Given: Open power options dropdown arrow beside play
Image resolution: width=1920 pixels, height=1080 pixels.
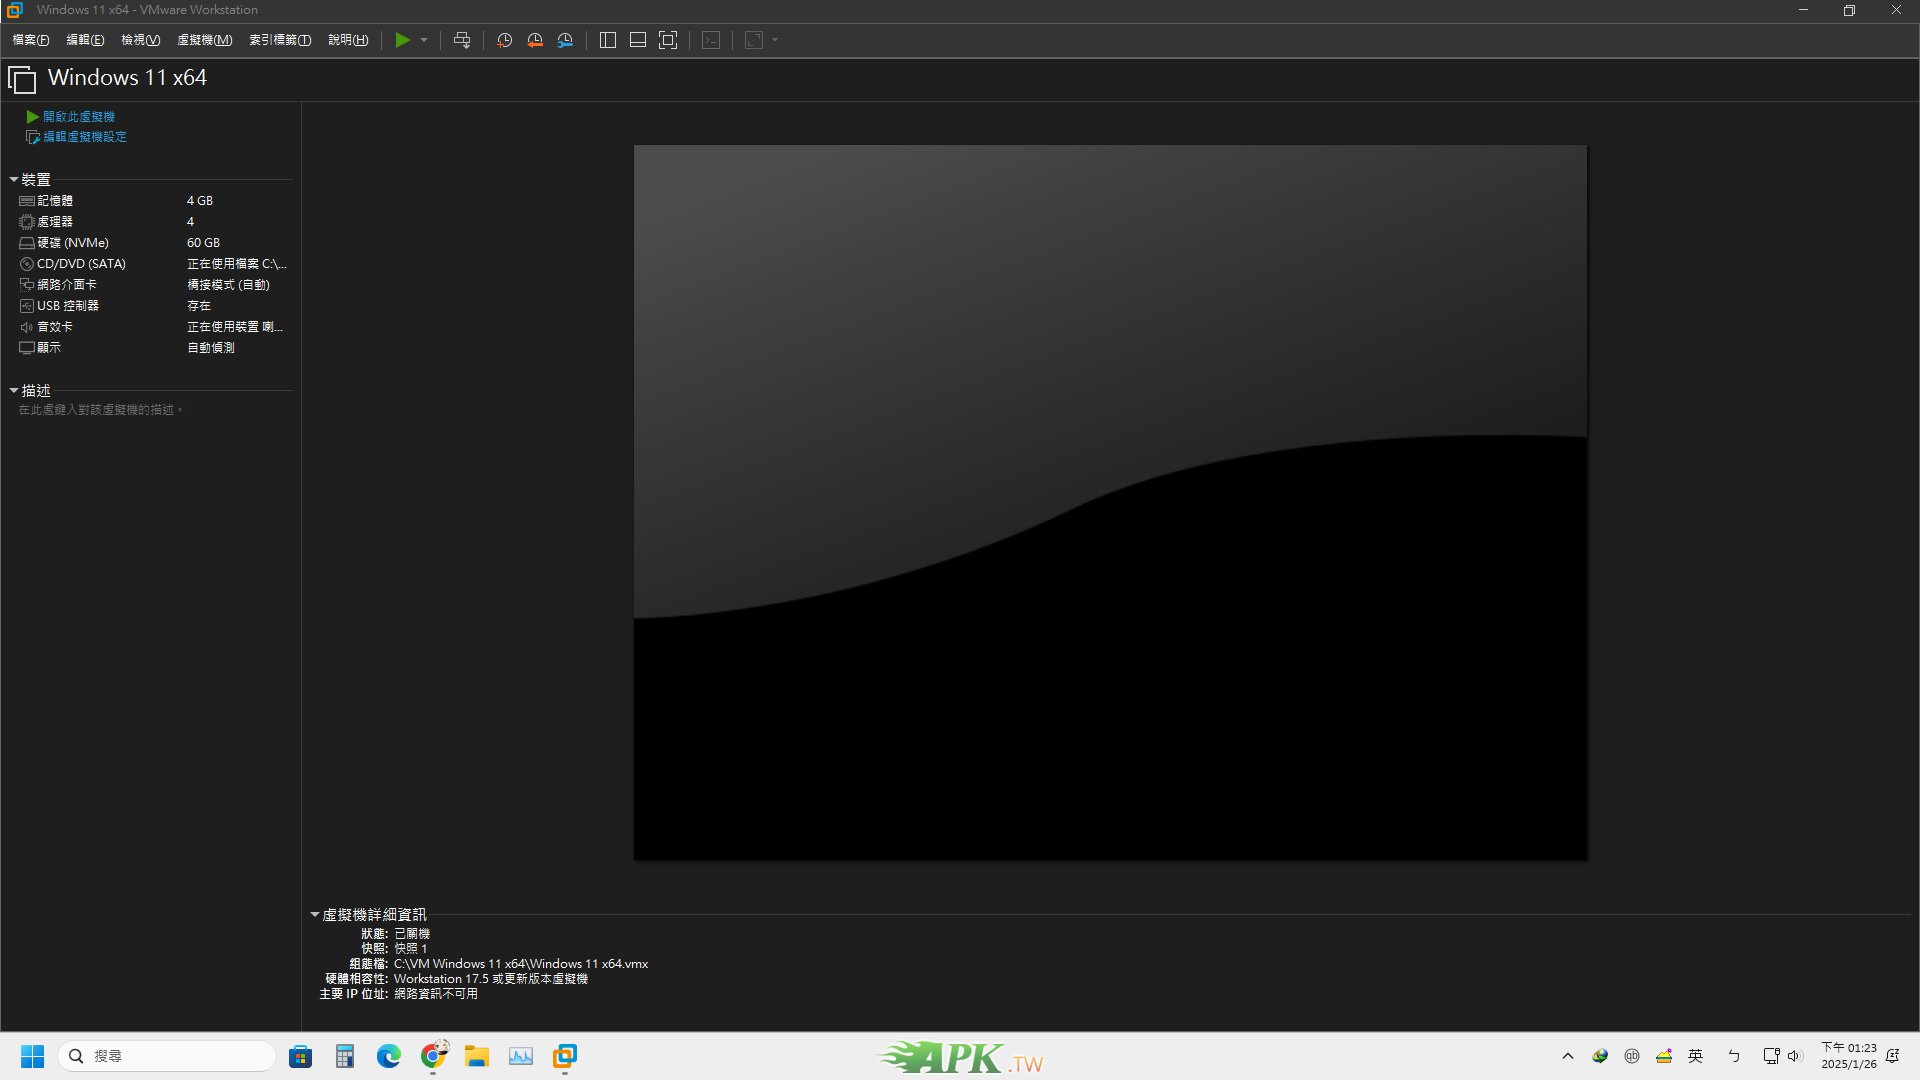Looking at the screenshot, I should click(x=424, y=40).
